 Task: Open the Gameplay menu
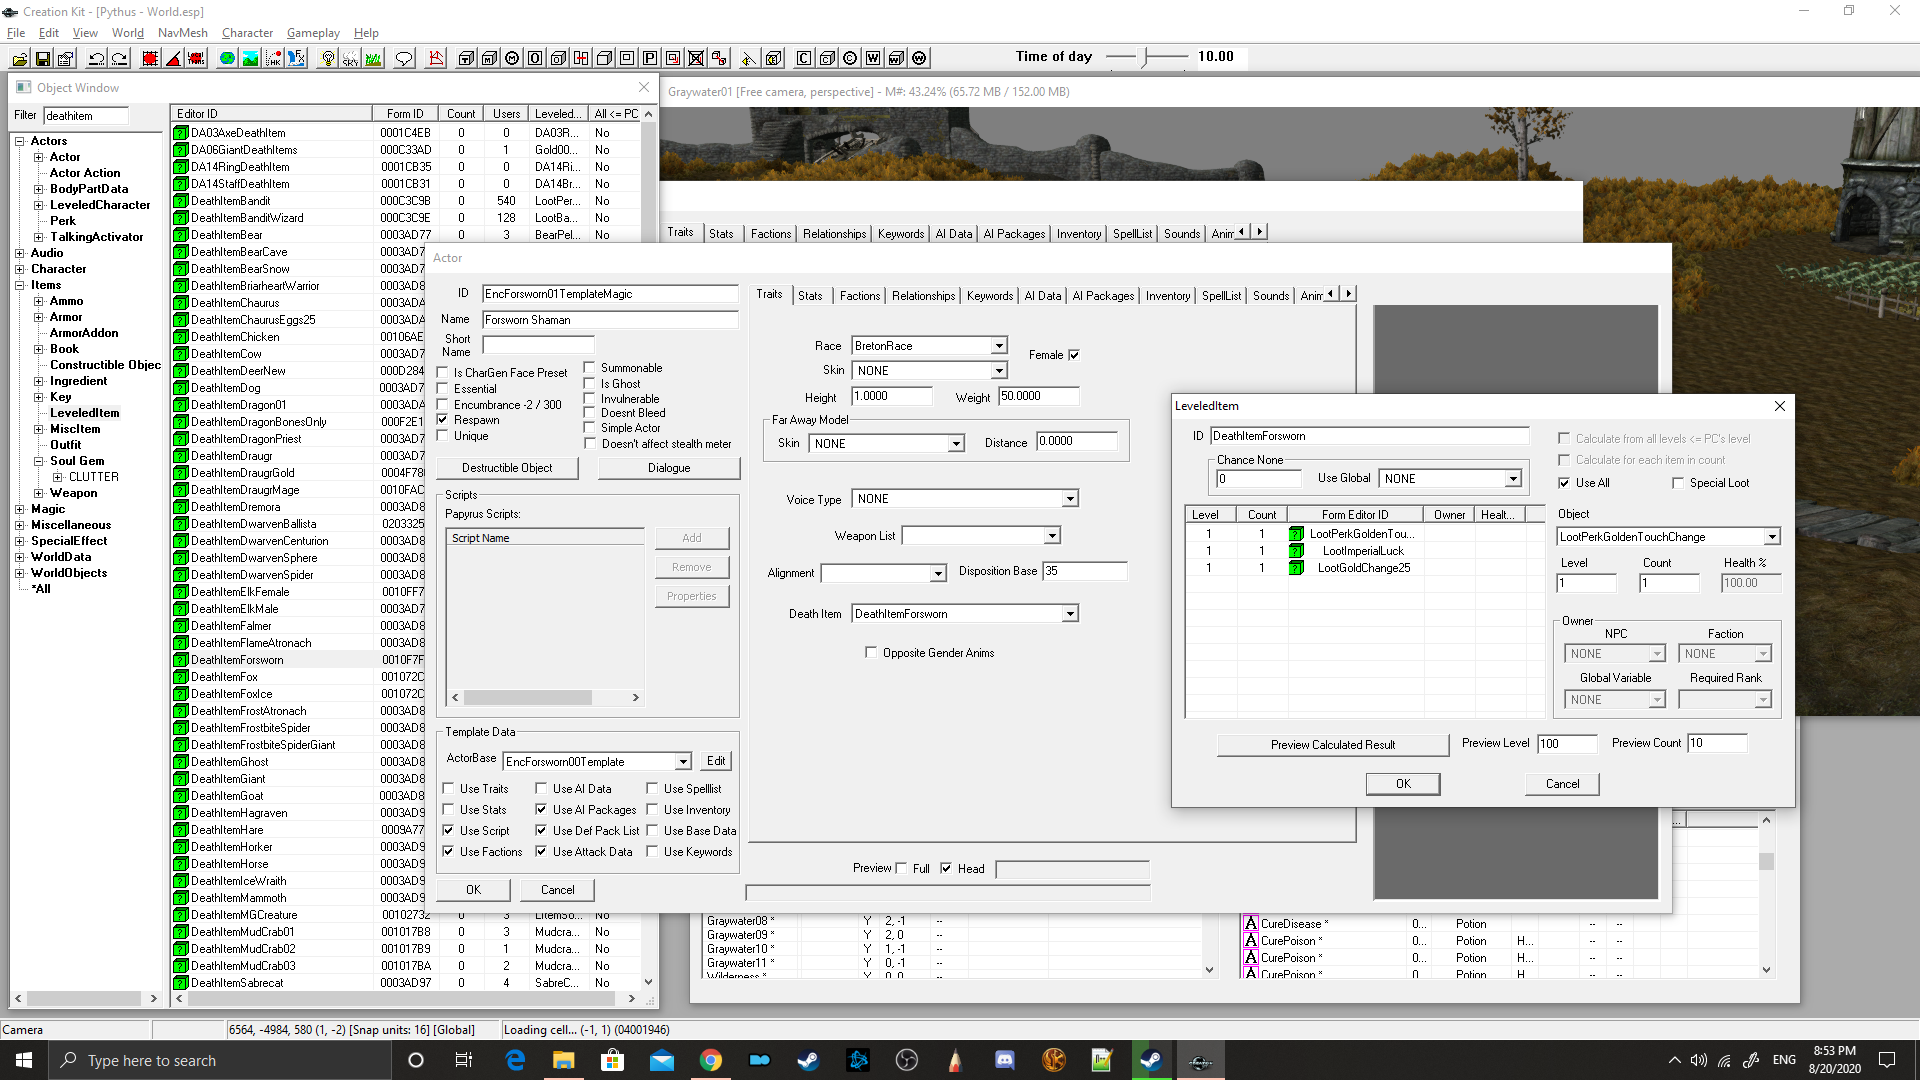(313, 33)
